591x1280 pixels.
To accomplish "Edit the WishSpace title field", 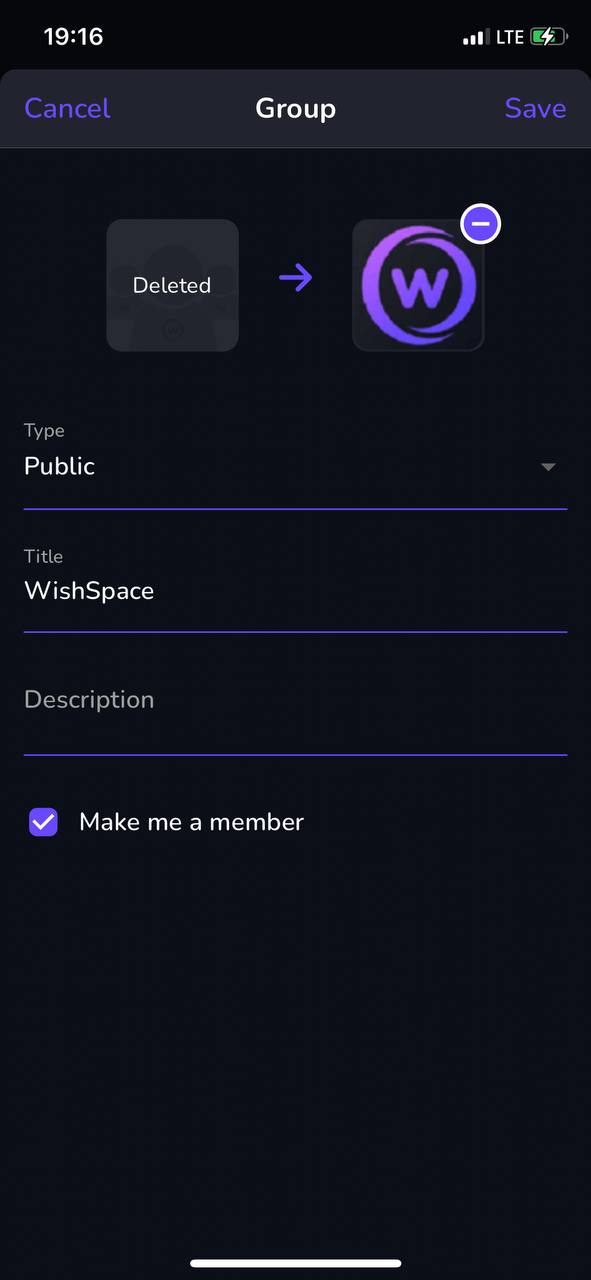I will click(295, 591).
